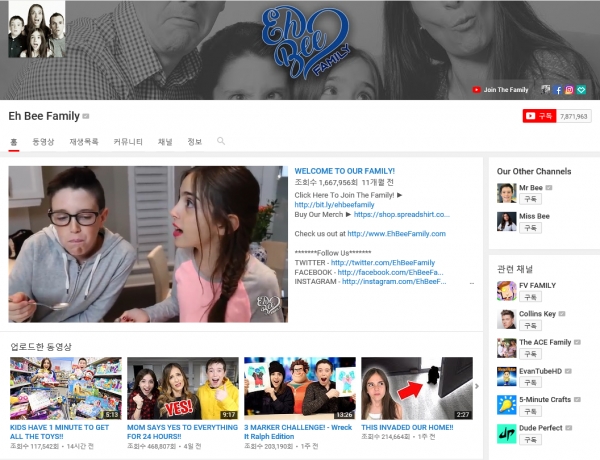Open 업로드한 동영상 section heading
The image size is (600, 460).
click(41, 347)
